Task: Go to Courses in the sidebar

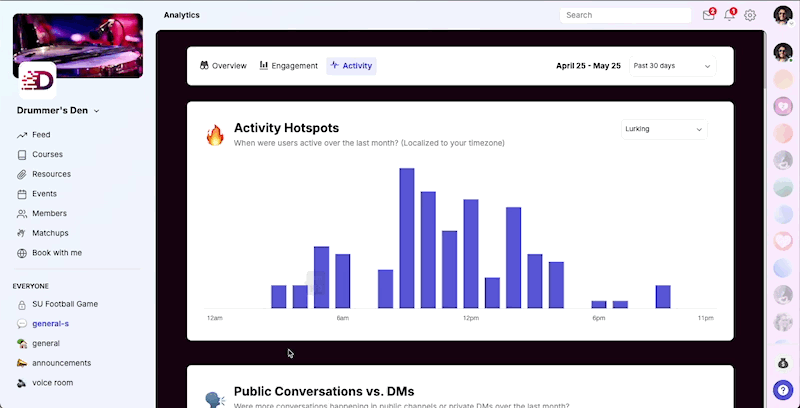Action: click(x=47, y=155)
